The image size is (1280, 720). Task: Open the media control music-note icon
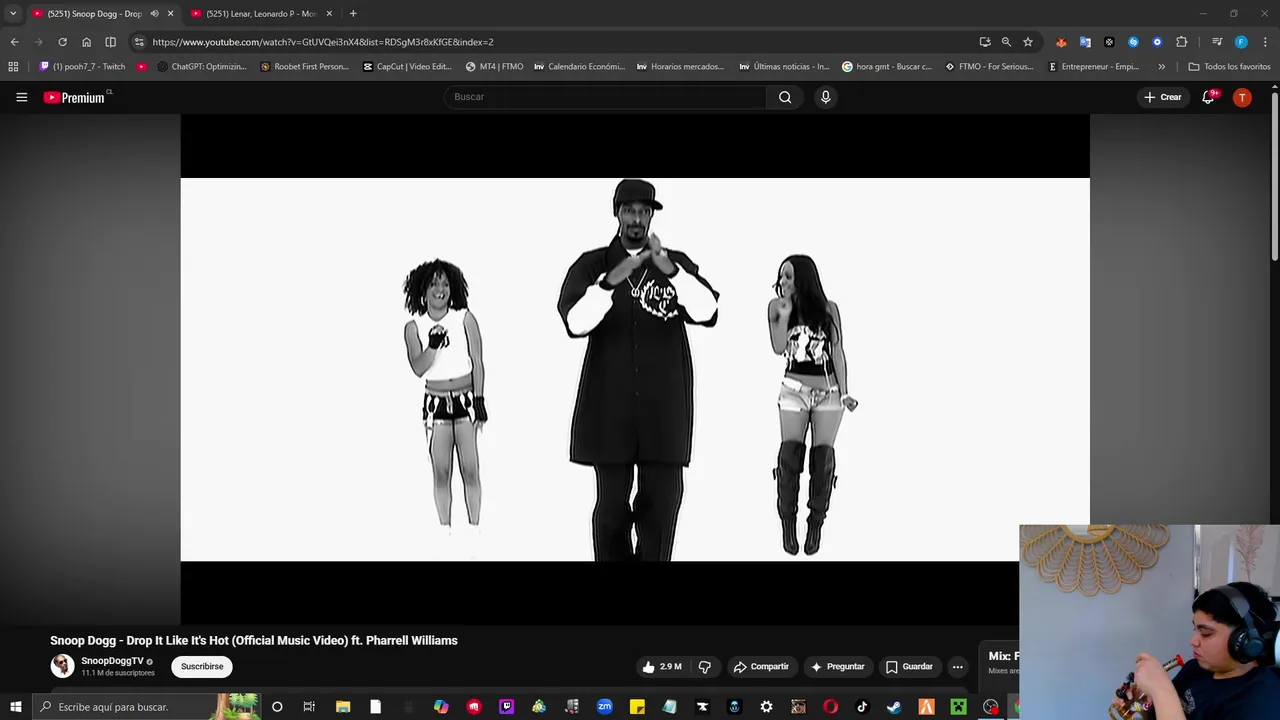point(1217,42)
